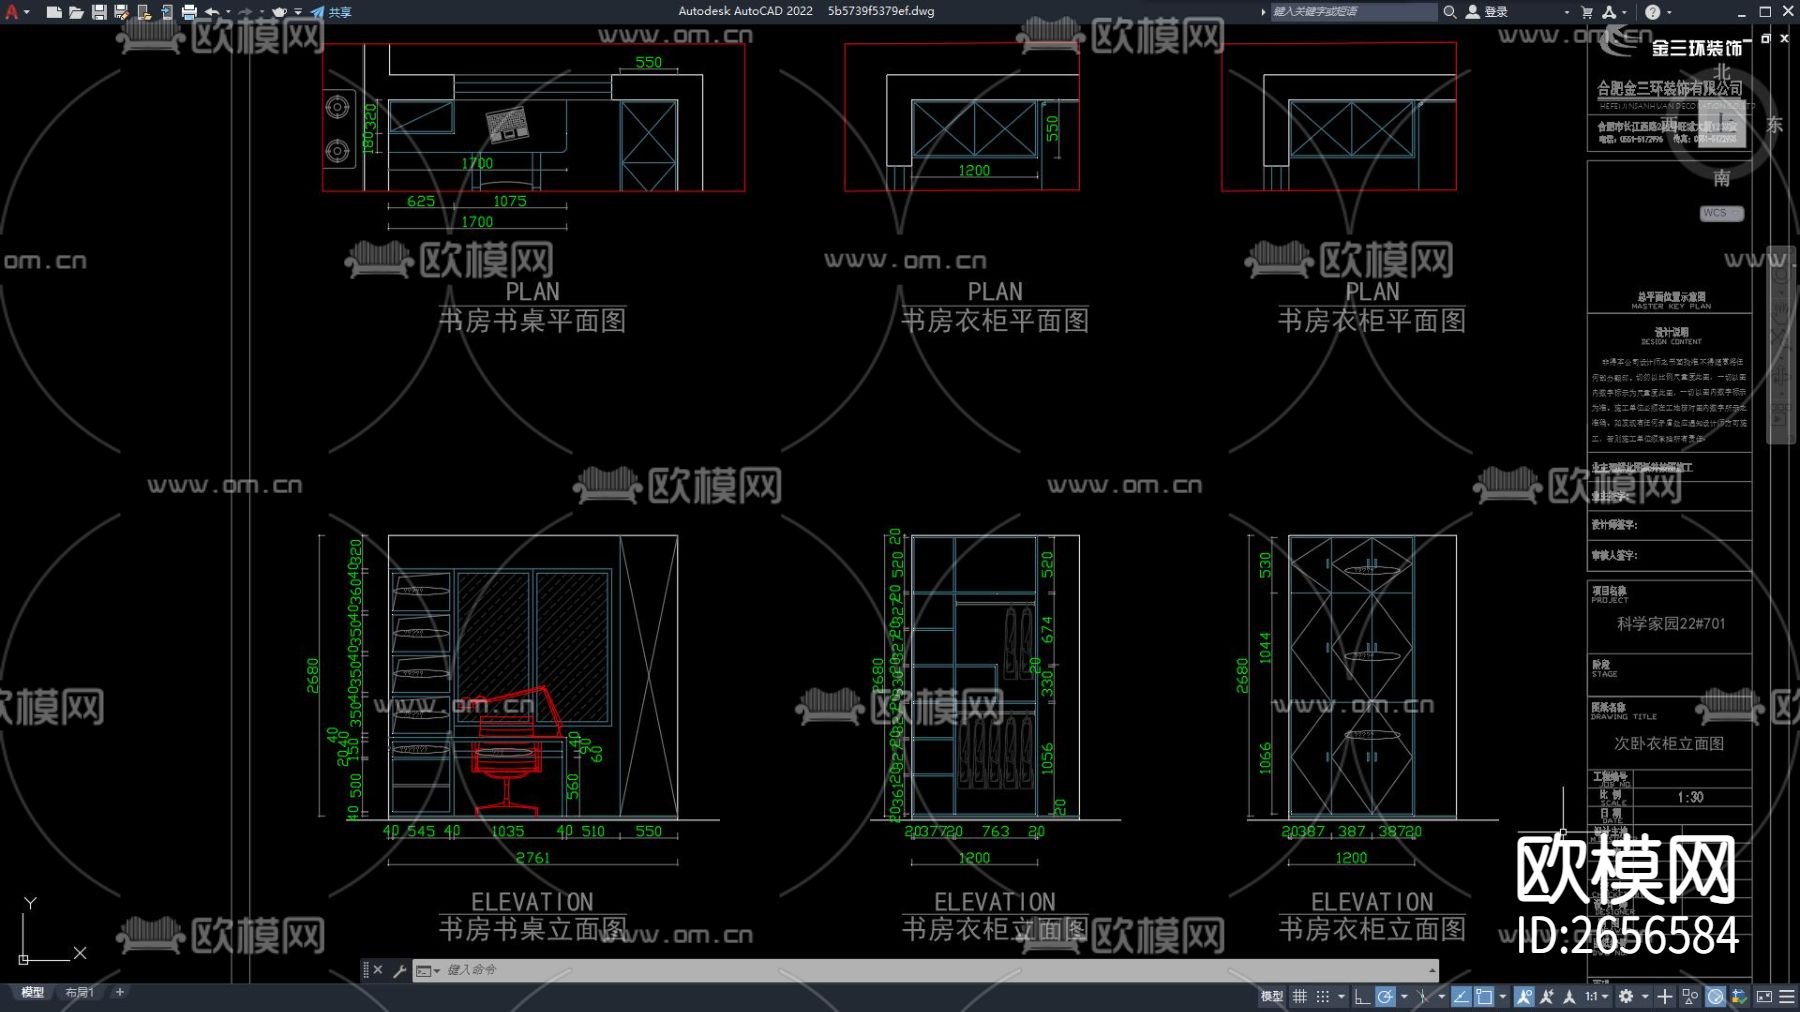Toggle isometric drafting in status bar
The image size is (1800, 1012).
[1423, 996]
